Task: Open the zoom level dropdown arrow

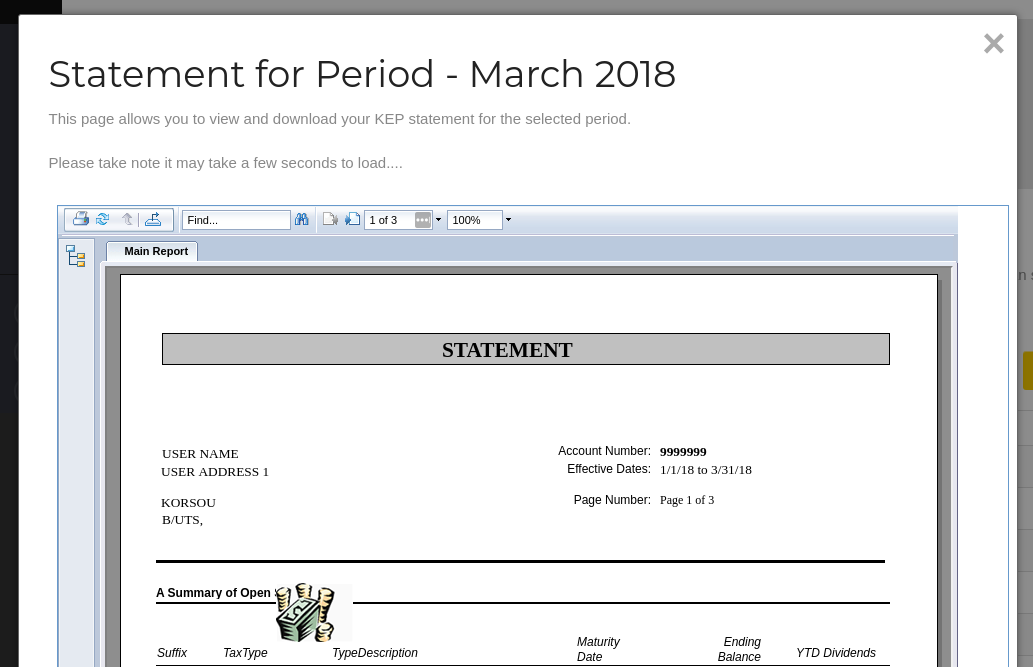Action: coord(508,220)
